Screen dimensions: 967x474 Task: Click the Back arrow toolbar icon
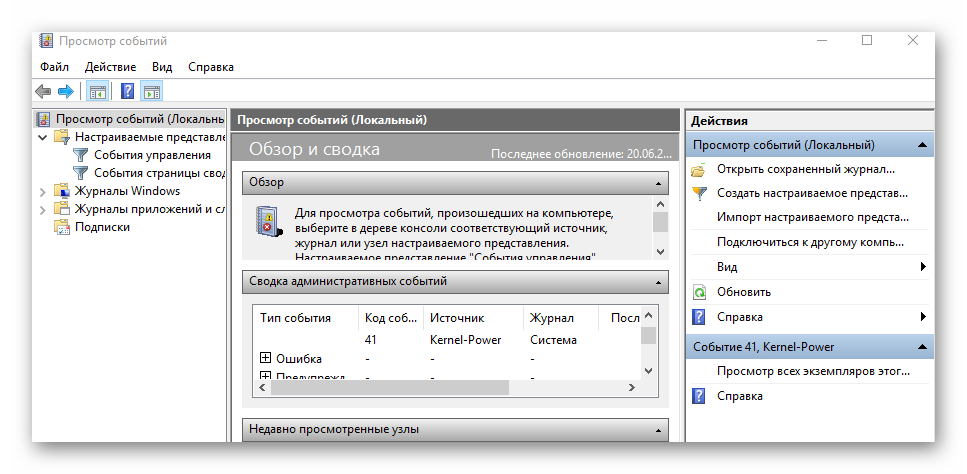43,92
